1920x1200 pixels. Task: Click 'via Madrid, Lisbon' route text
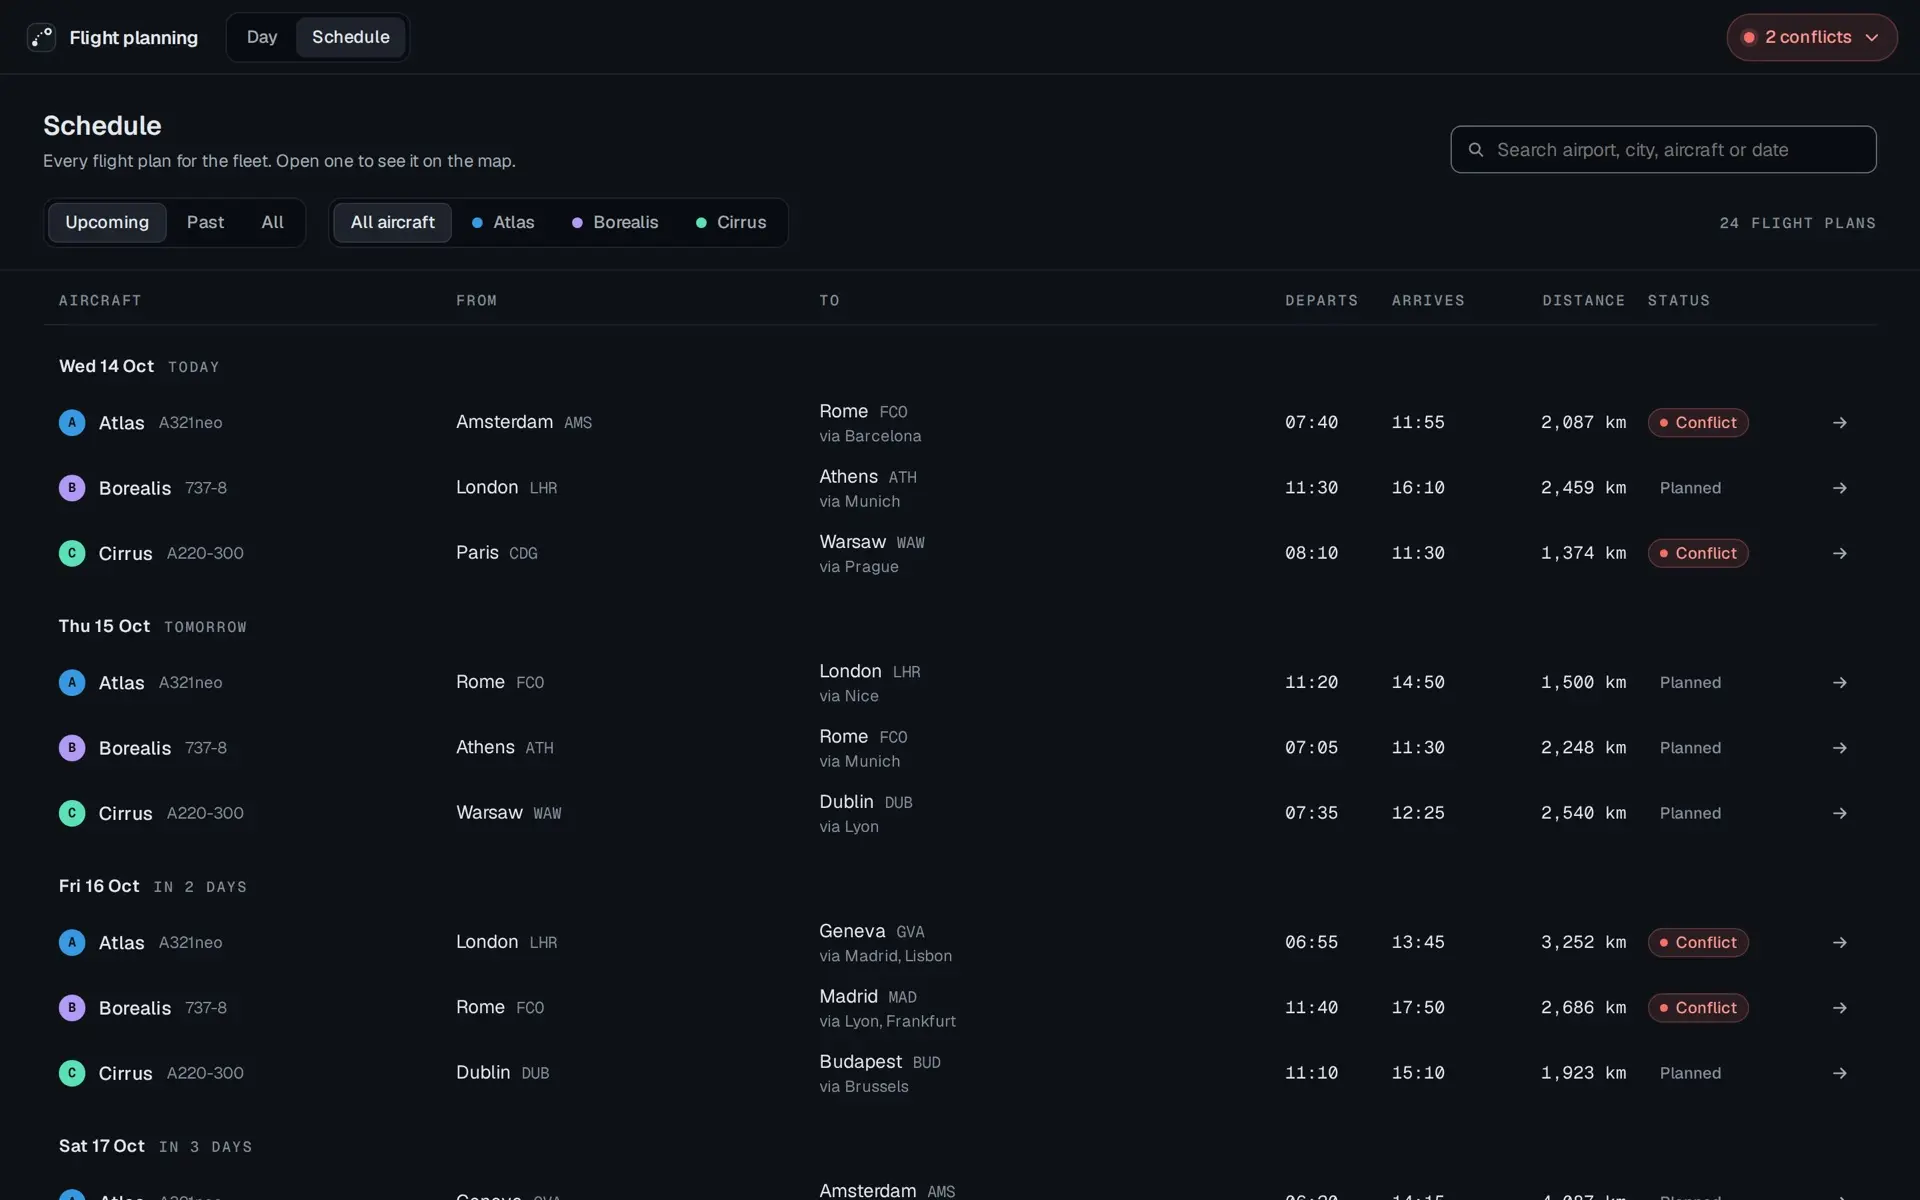pyautogui.click(x=885, y=956)
